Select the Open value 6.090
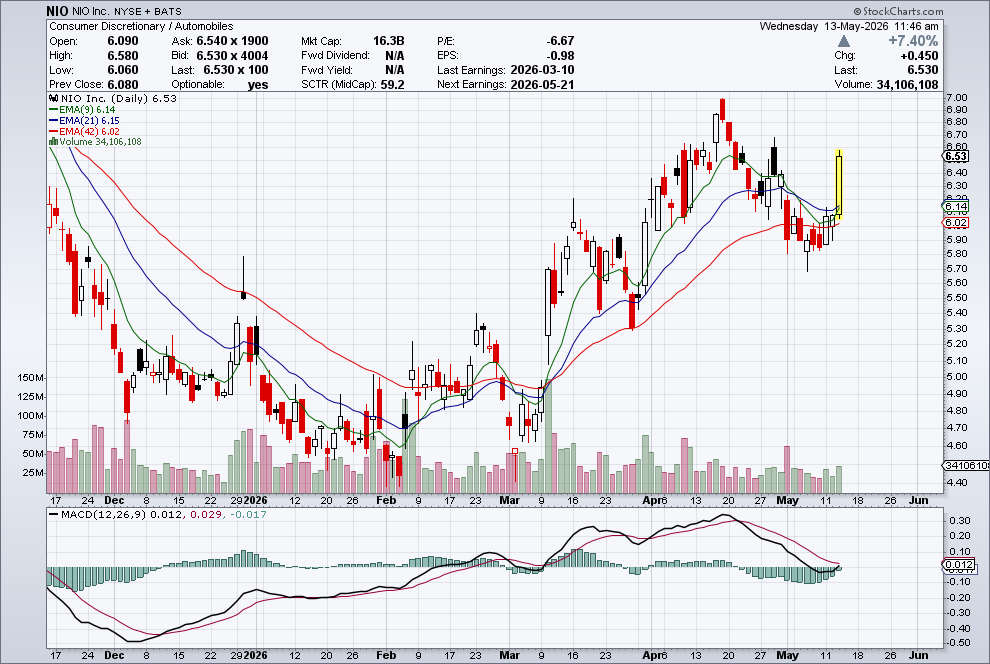The width and height of the screenshot is (990, 664). click(x=122, y=41)
